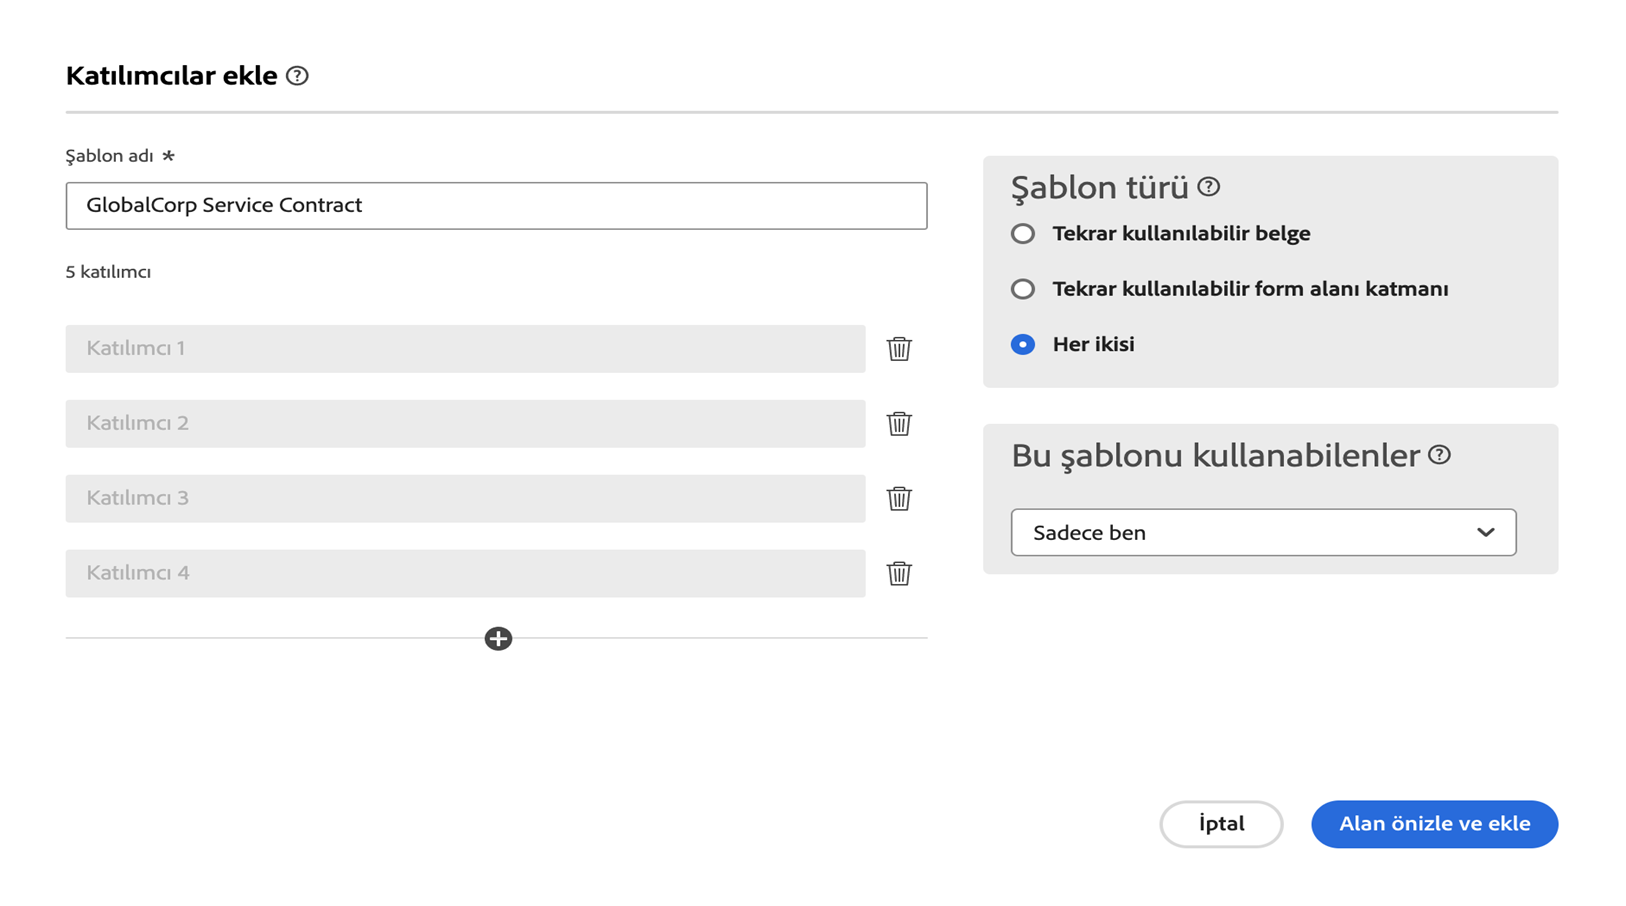Select Tekrar kullanılabilir belge option

1022,233
